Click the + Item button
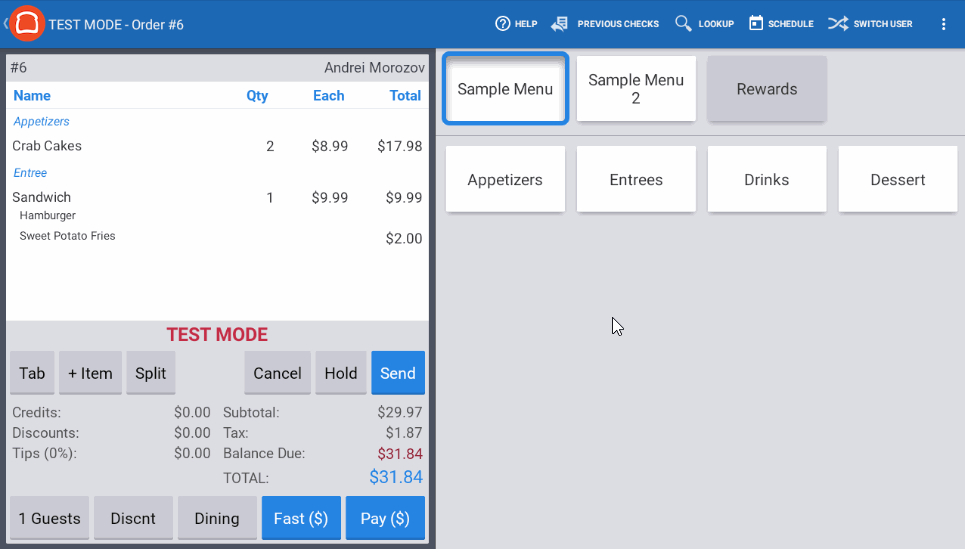Screen dimensions: 965x549 (x=90, y=373)
